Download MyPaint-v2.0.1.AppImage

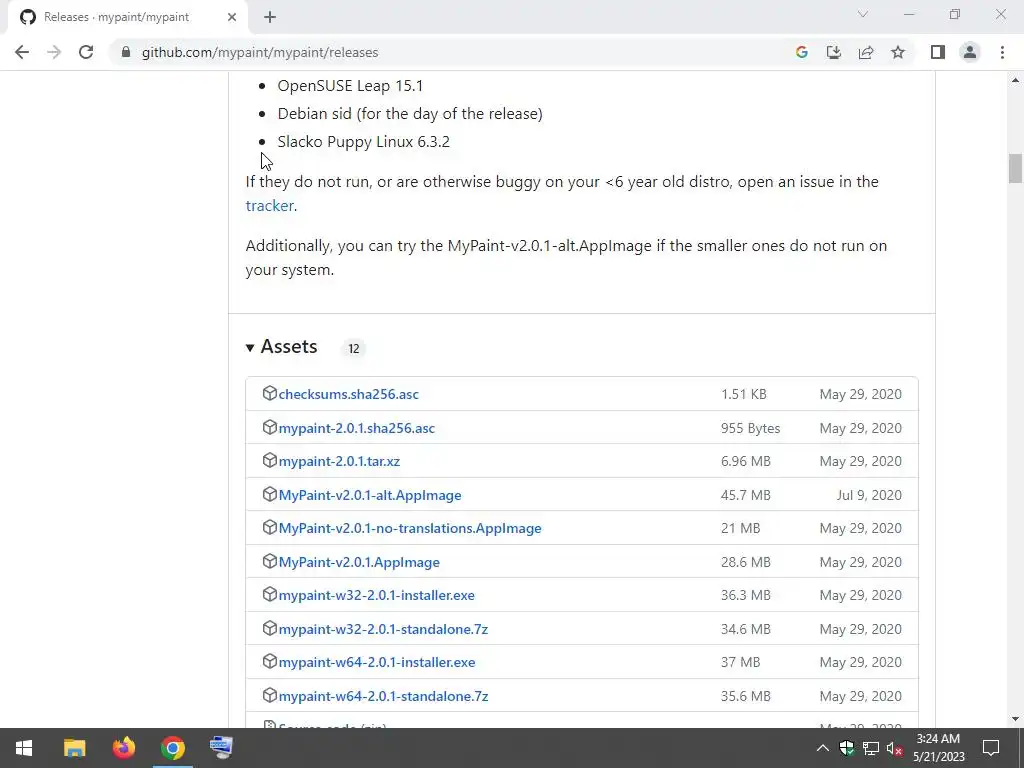pyautogui.click(x=359, y=562)
